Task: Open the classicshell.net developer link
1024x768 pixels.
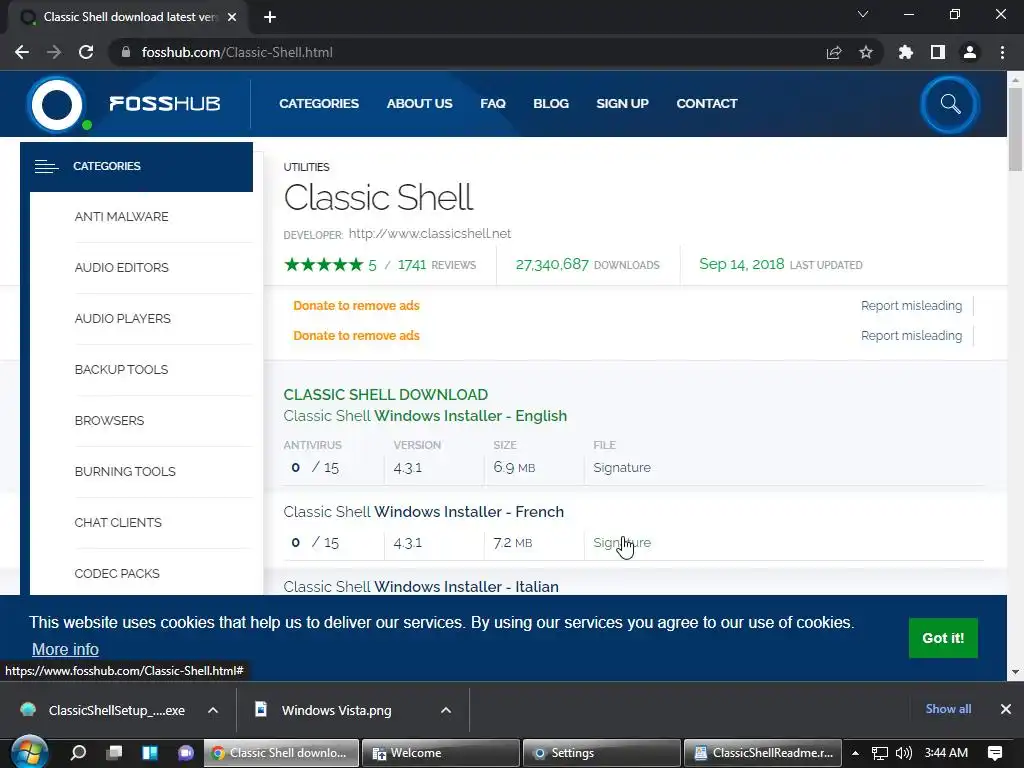Action: click(430, 234)
